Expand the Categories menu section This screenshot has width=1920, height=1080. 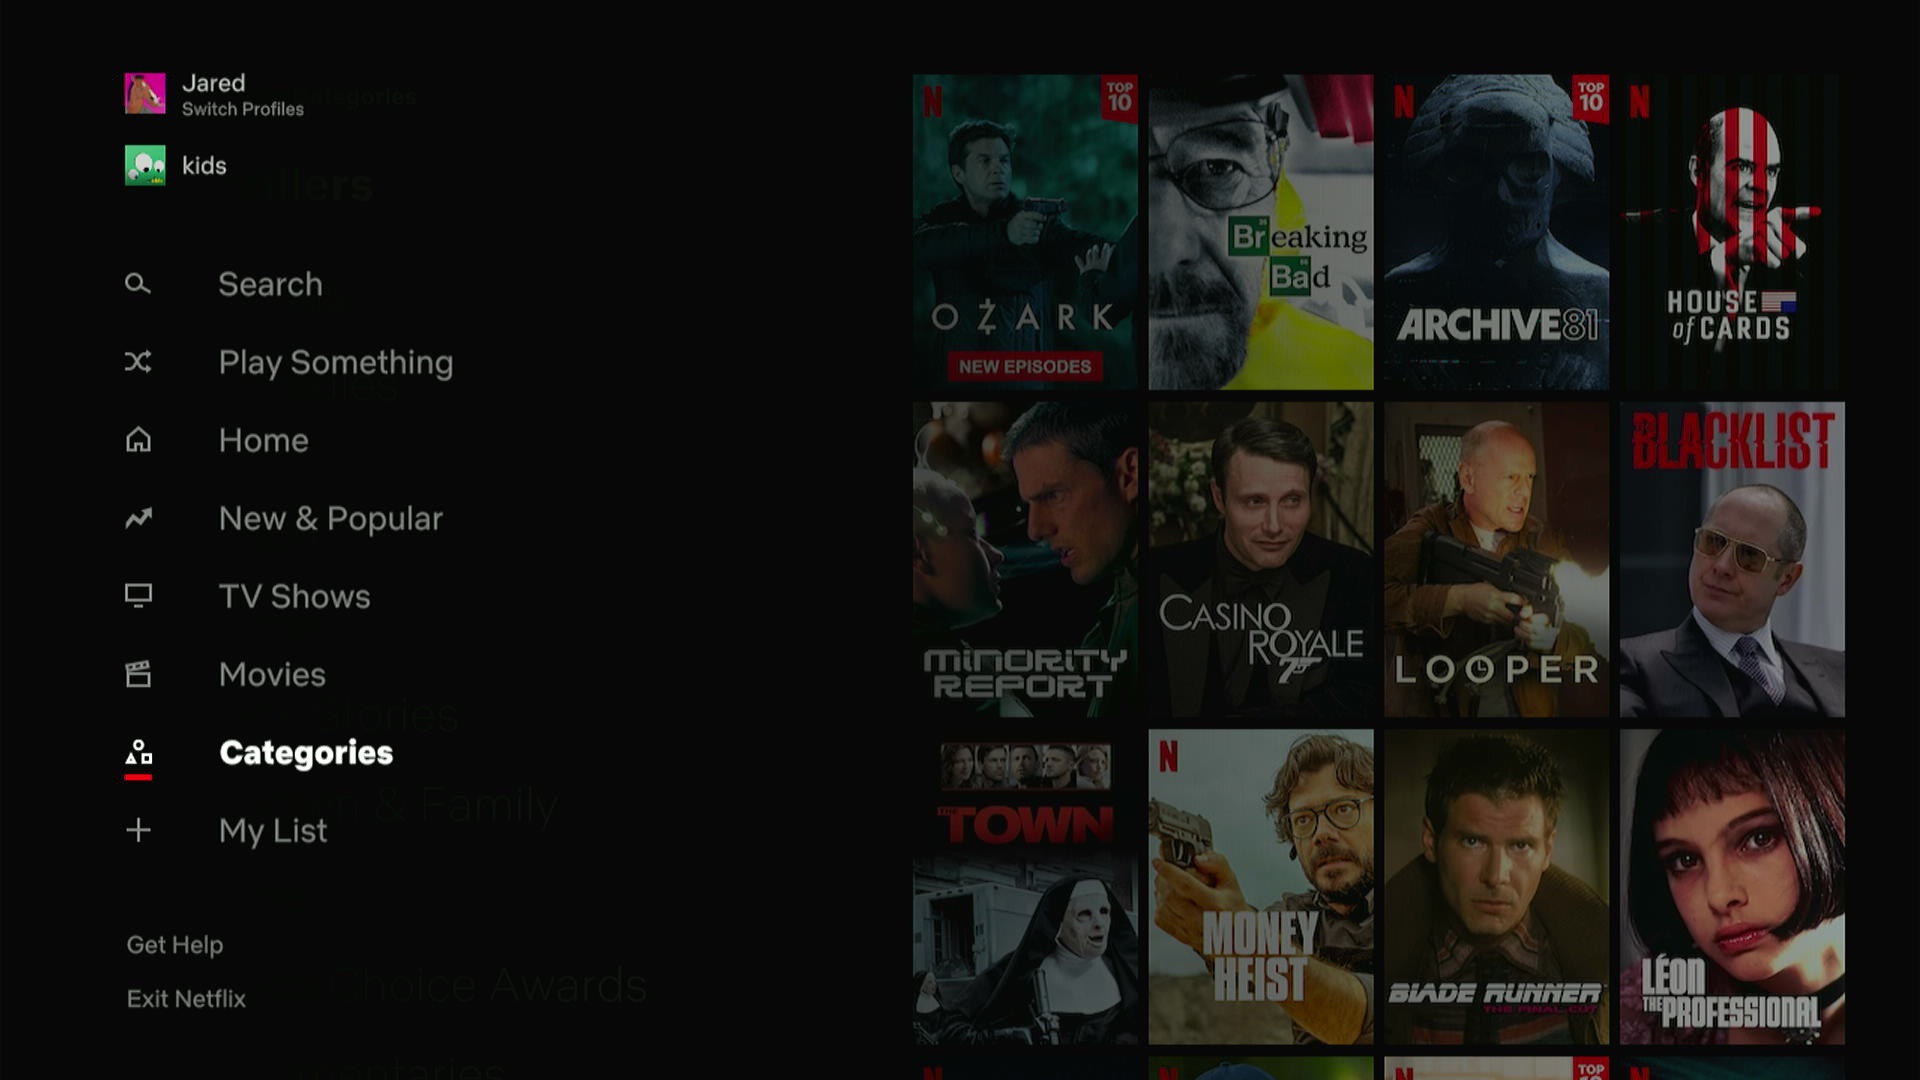tap(306, 752)
